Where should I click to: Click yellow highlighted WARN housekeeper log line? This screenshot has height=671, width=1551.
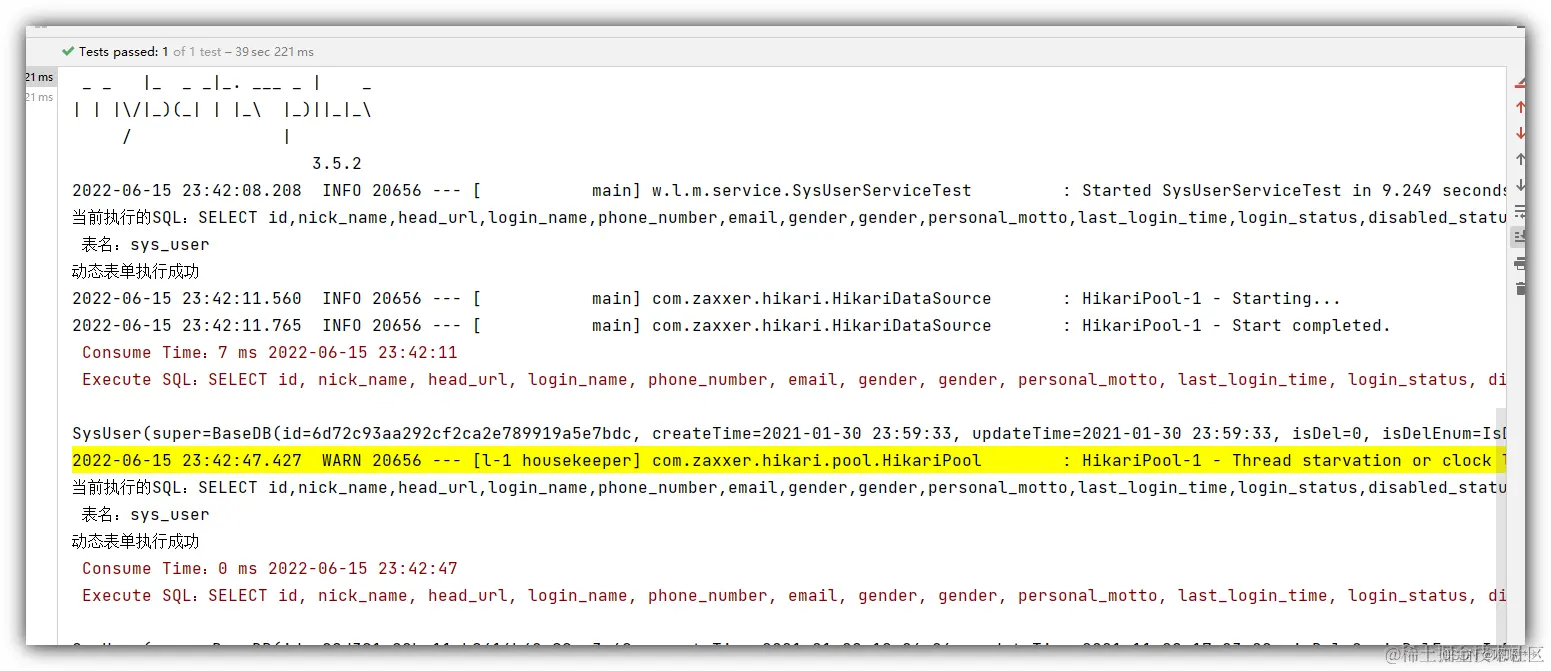[x=789, y=460]
